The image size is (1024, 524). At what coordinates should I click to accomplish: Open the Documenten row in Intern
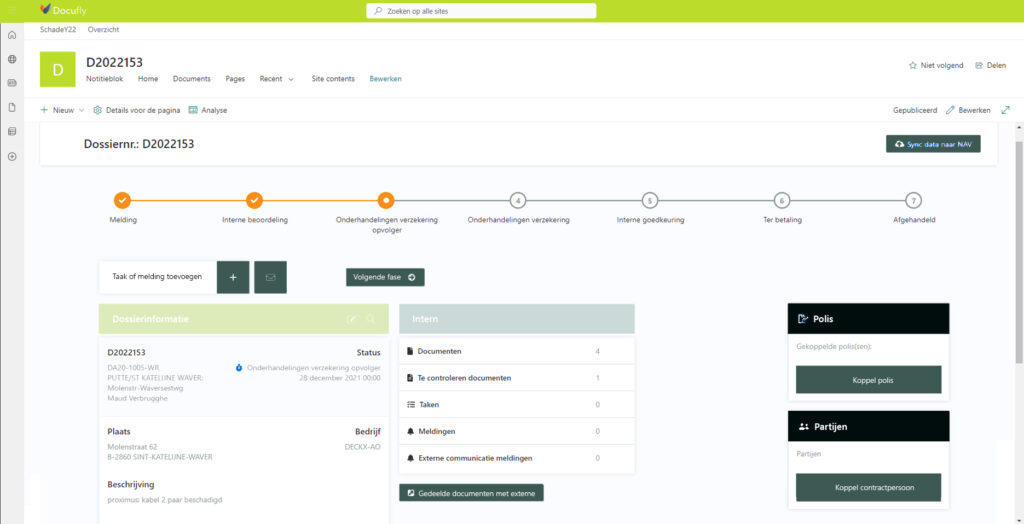[517, 352]
